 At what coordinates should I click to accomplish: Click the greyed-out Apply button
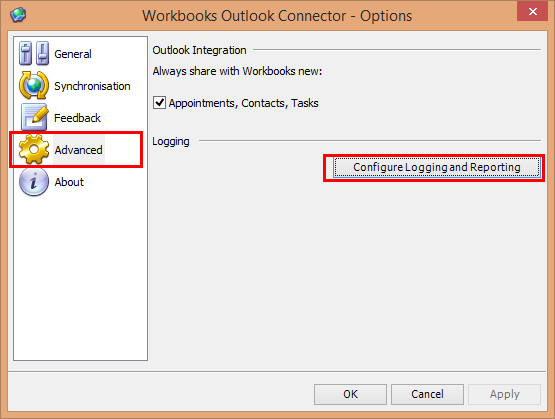pos(505,394)
